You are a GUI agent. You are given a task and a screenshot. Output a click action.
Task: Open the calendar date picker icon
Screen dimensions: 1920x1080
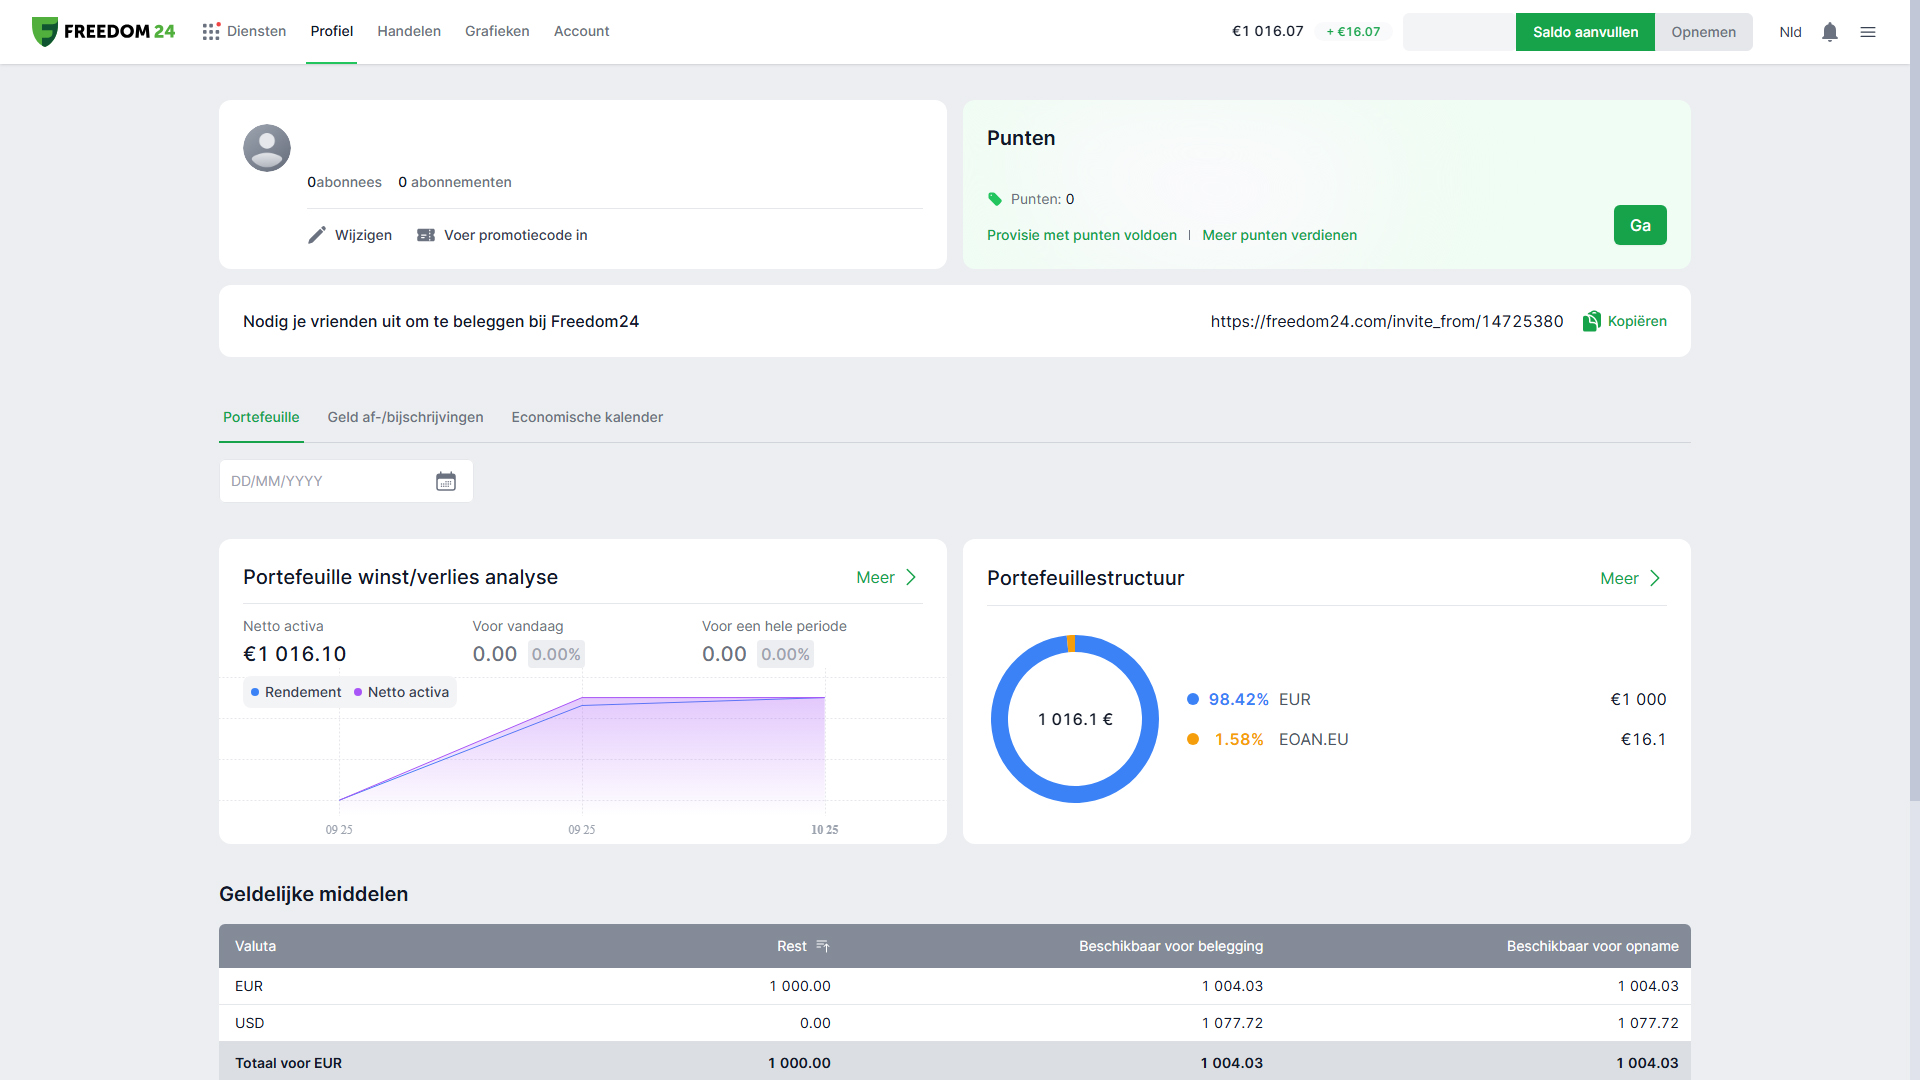pyautogui.click(x=446, y=481)
